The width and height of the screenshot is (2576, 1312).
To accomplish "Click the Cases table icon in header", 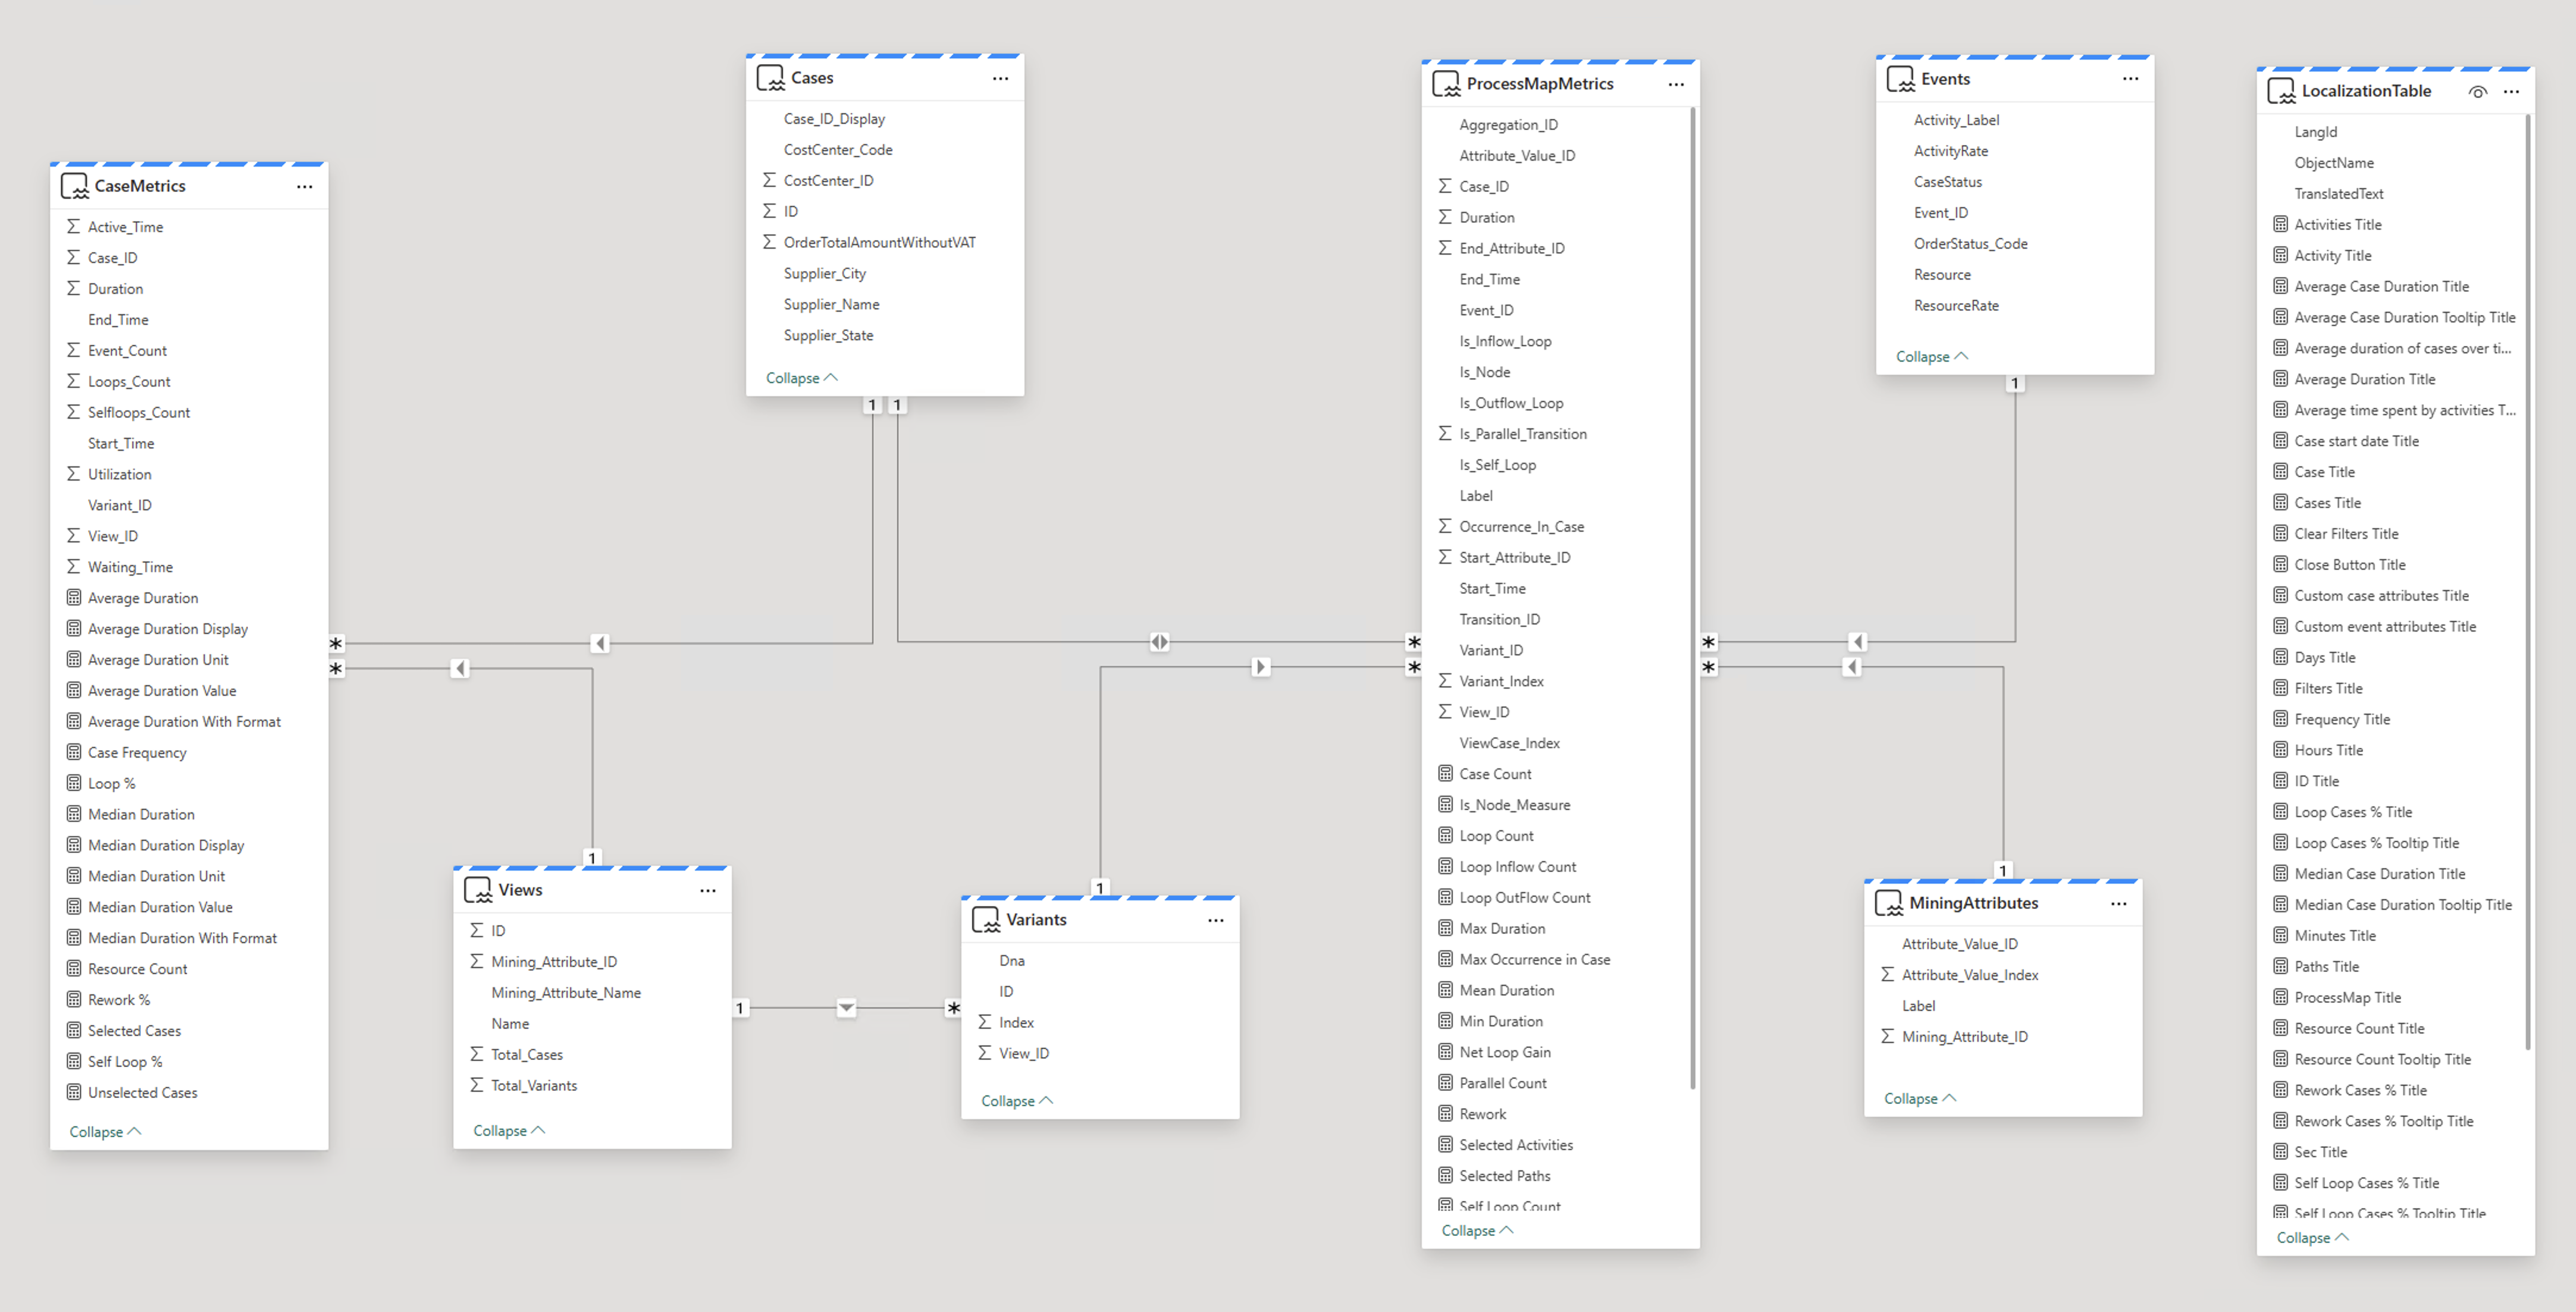I will [770, 78].
